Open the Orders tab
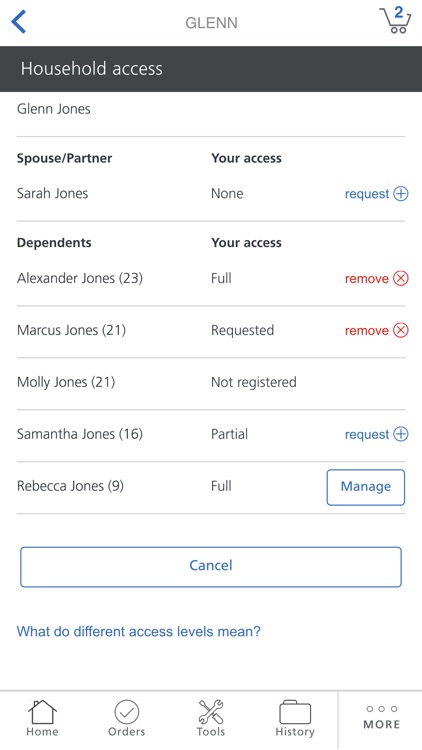422x750 pixels. pyautogui.click(x=126, y=718)
